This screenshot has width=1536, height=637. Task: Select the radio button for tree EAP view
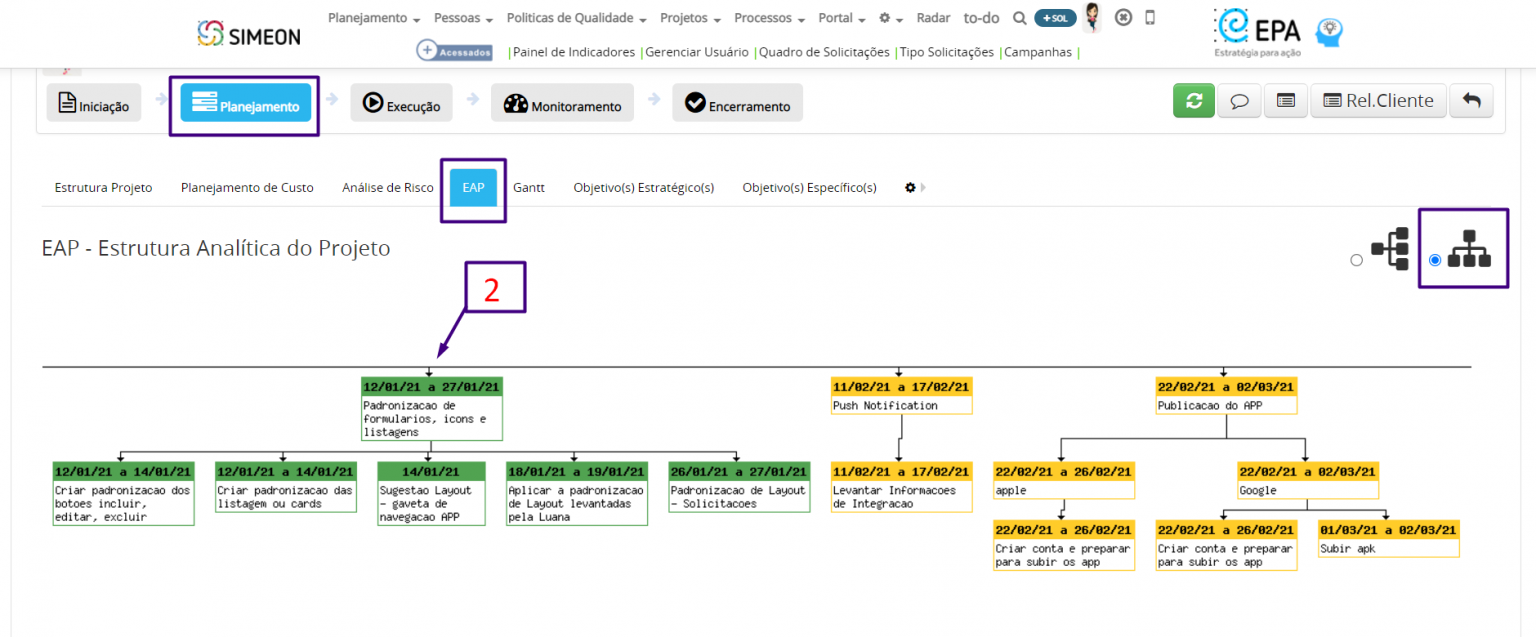pyautogui.click(x=1435, y=260)
